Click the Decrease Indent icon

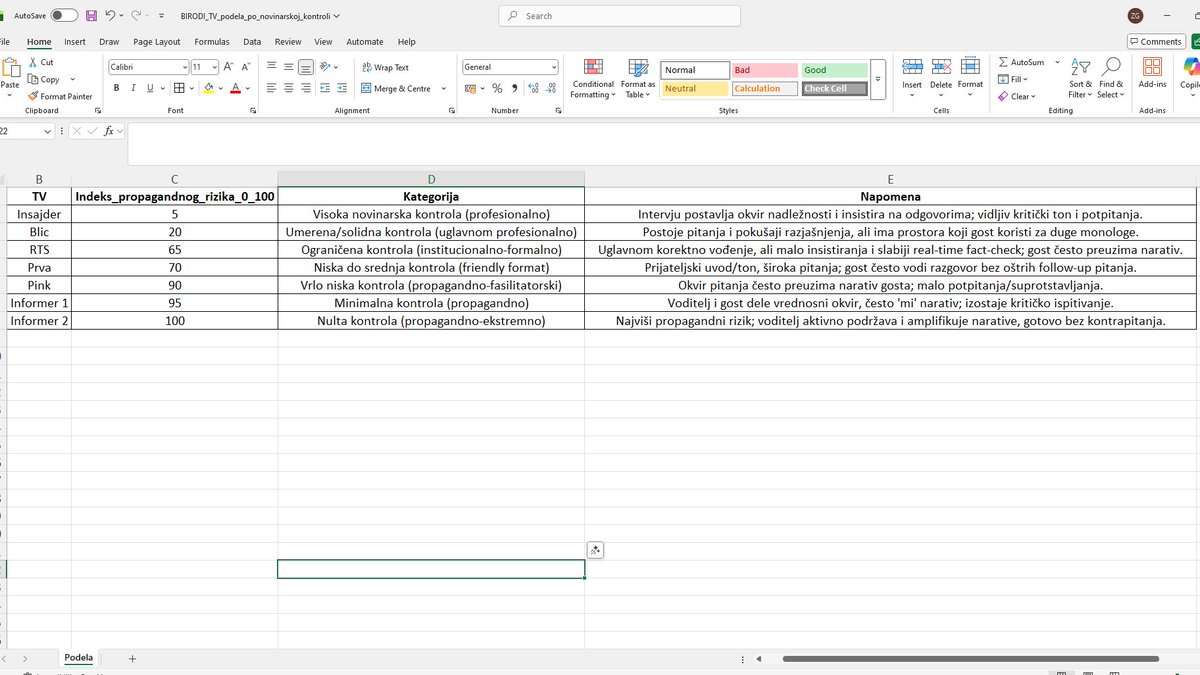327,88
